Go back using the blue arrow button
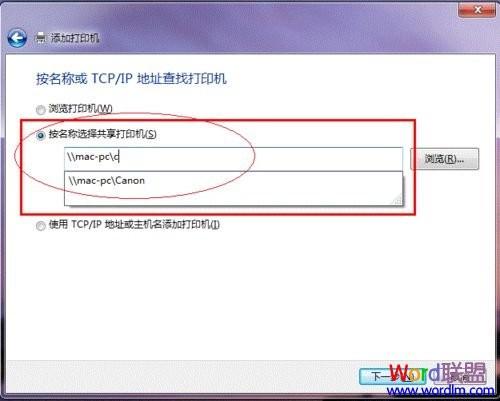 point(17,38)
